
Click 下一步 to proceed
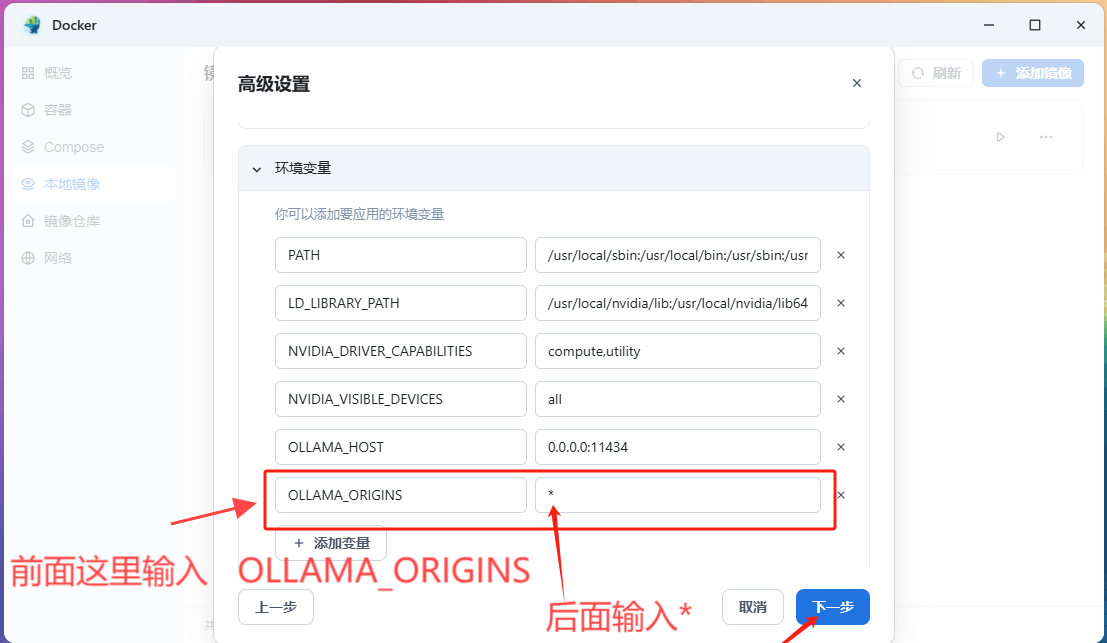(832, 607)
